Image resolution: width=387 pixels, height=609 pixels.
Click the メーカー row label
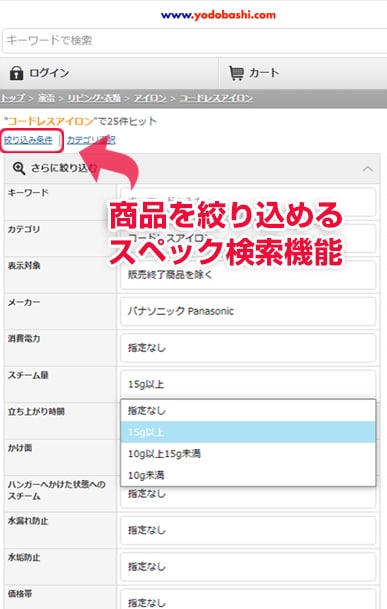pos(24,303)
